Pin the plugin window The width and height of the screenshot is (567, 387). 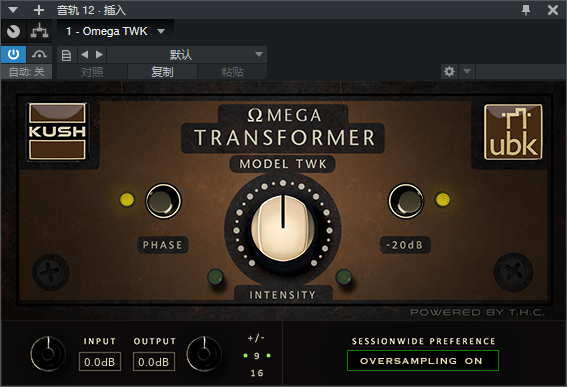point(526,10)
